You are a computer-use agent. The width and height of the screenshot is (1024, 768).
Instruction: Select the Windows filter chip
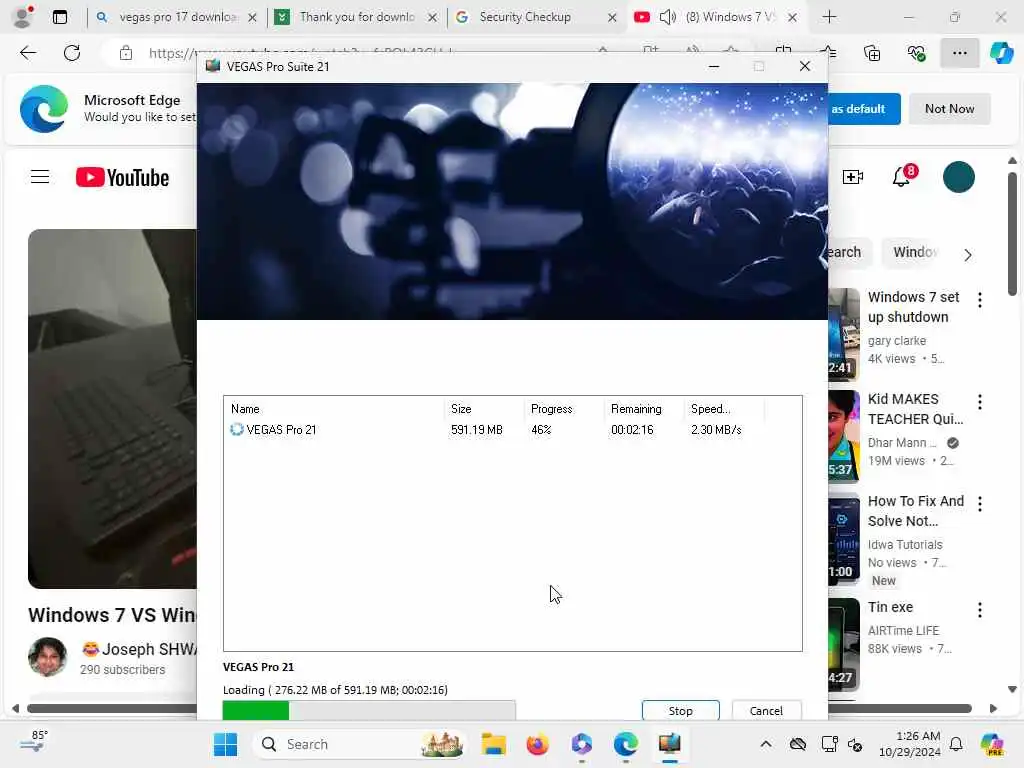(914, 252)
